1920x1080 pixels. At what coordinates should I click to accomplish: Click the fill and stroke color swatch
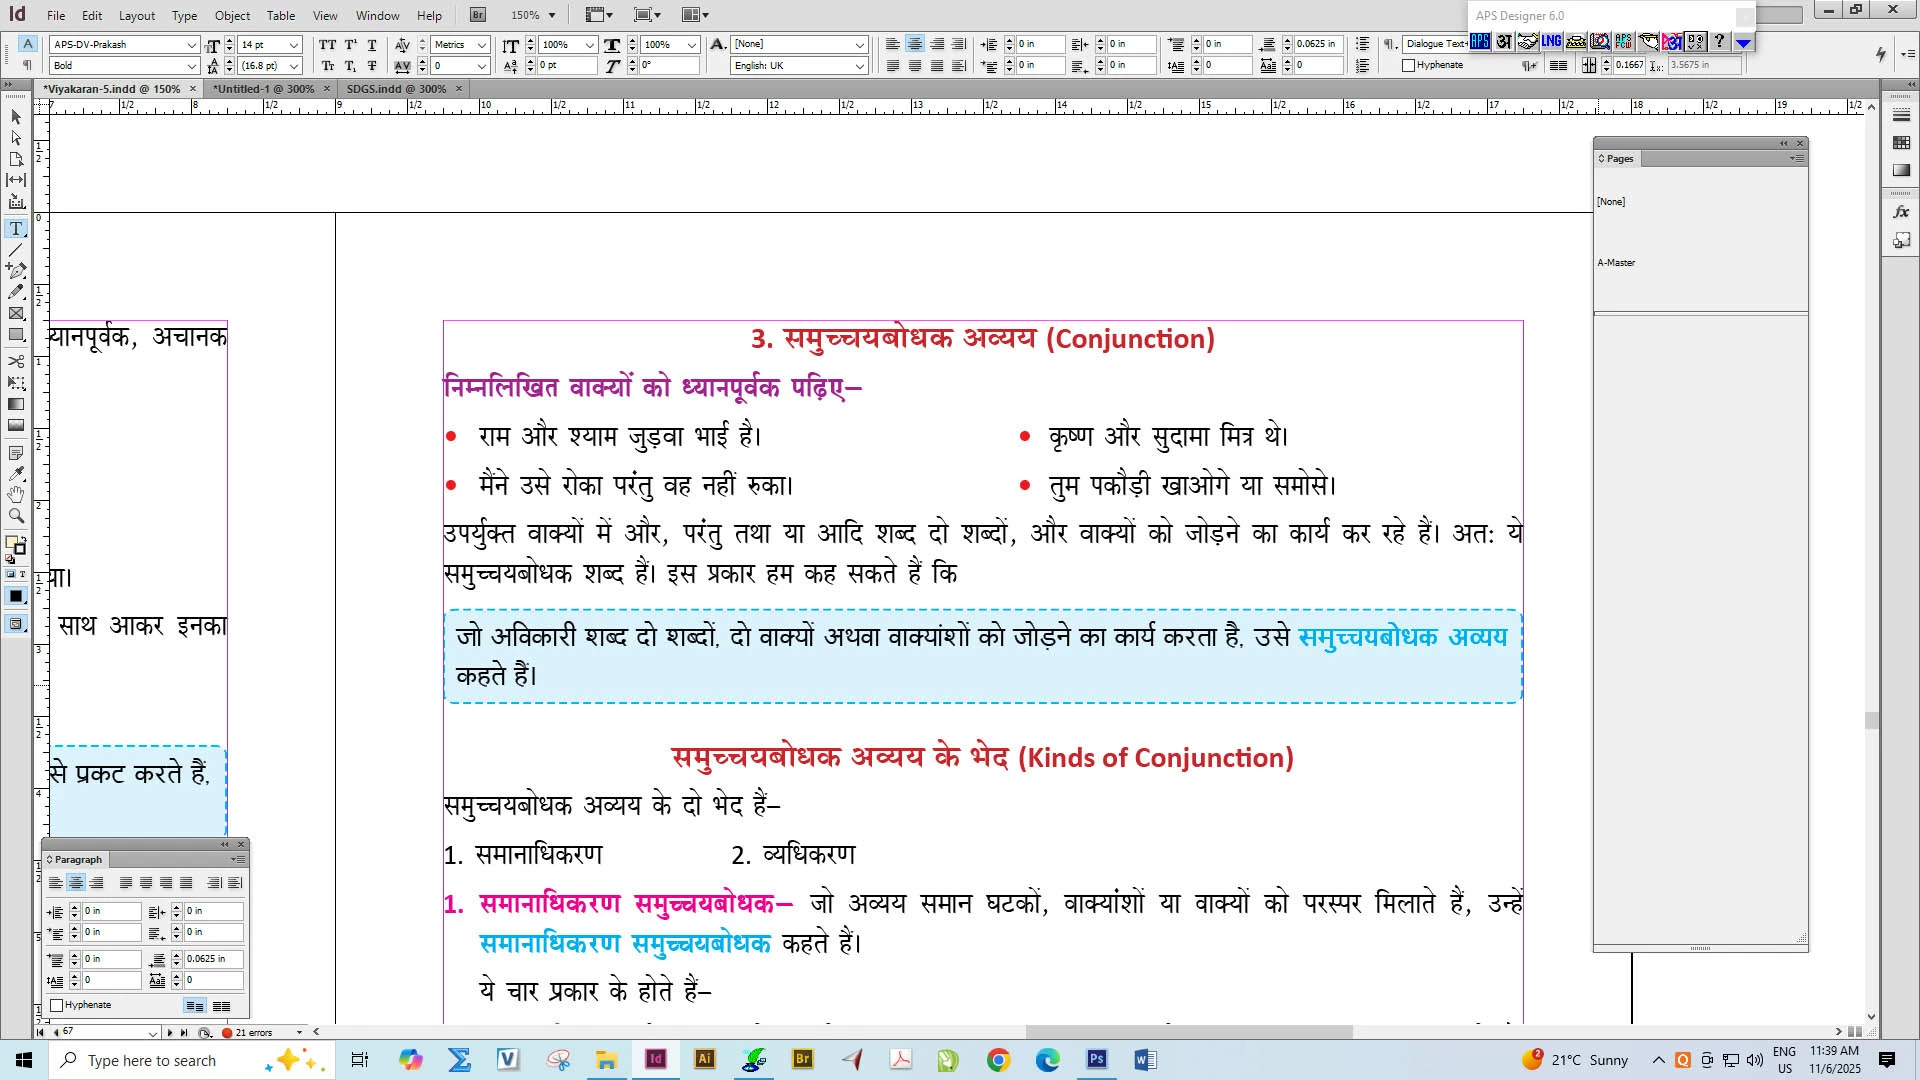click(x=14, y=543)
